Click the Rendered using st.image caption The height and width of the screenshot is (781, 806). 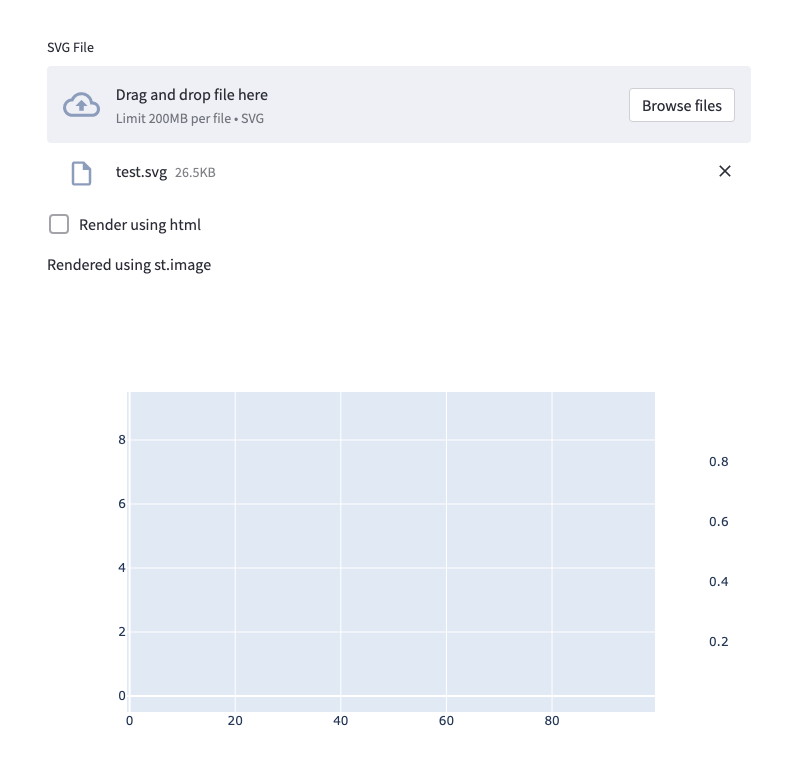tap(128, 264)
